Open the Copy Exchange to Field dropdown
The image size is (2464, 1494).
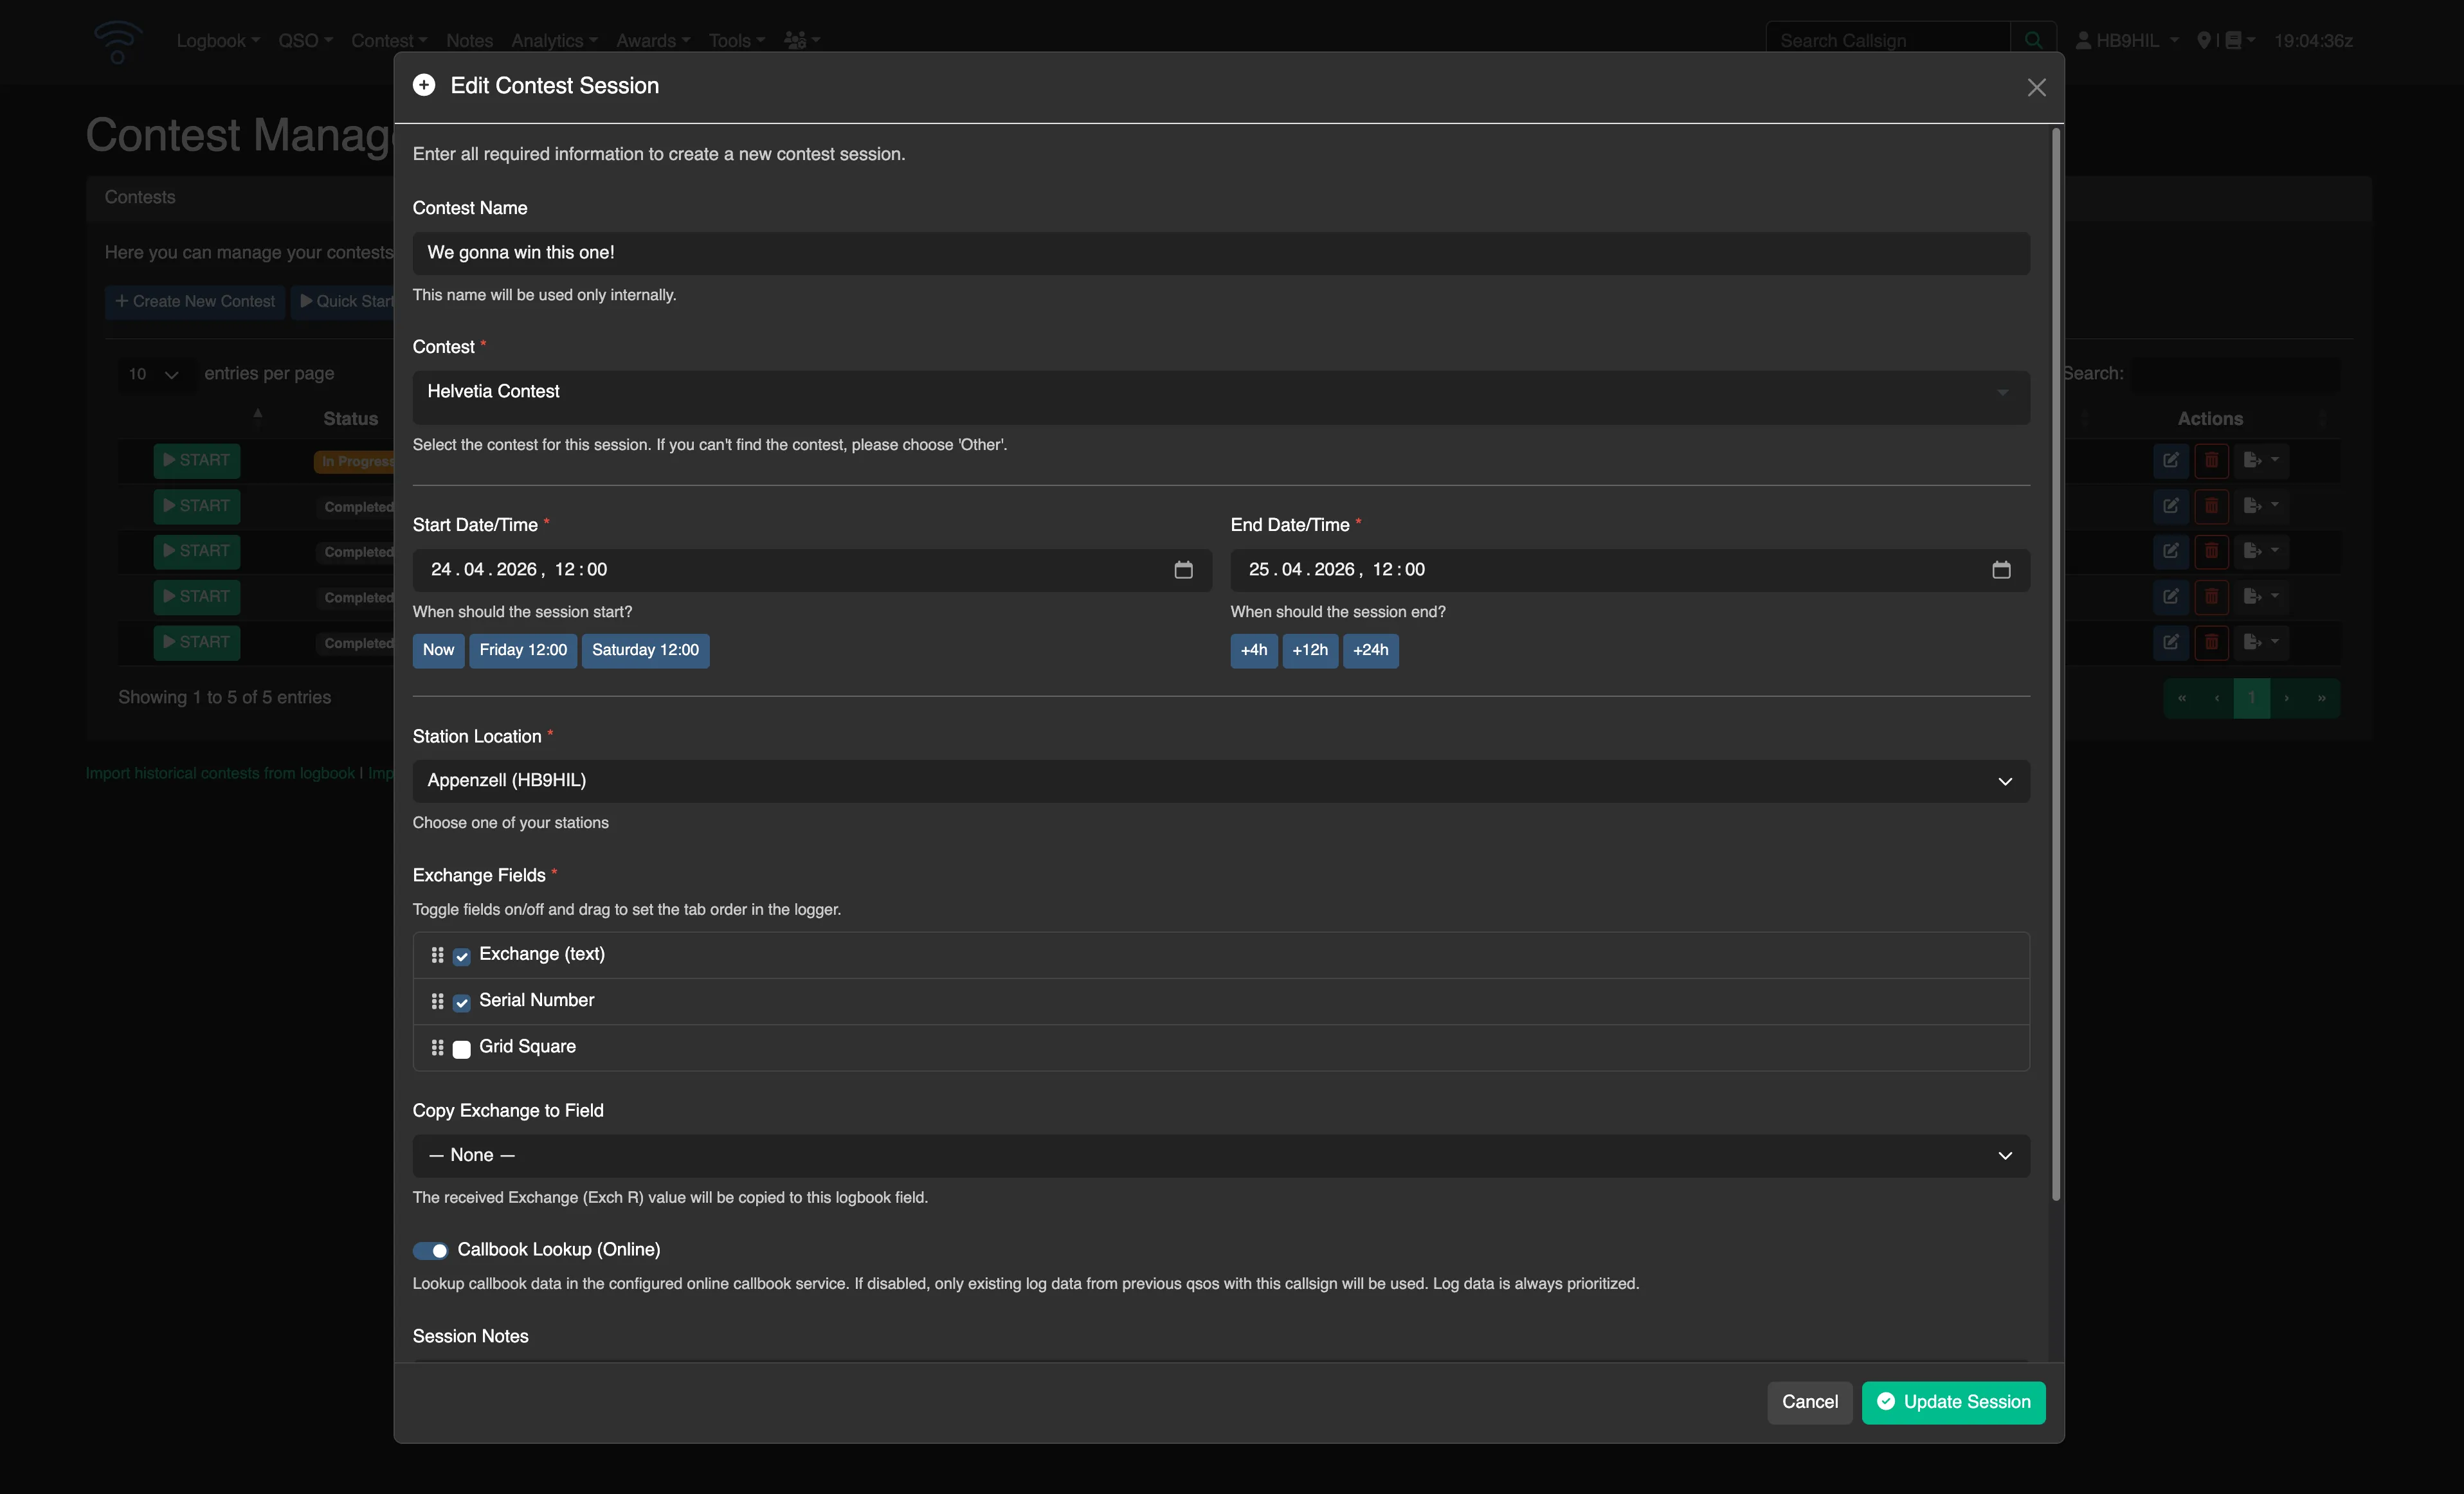pos(1221,1155)
